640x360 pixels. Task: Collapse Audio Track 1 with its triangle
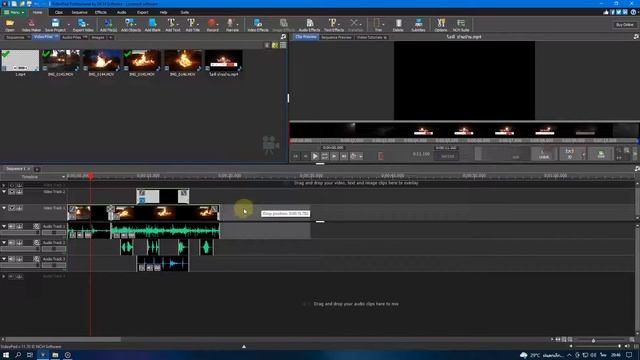4,226
